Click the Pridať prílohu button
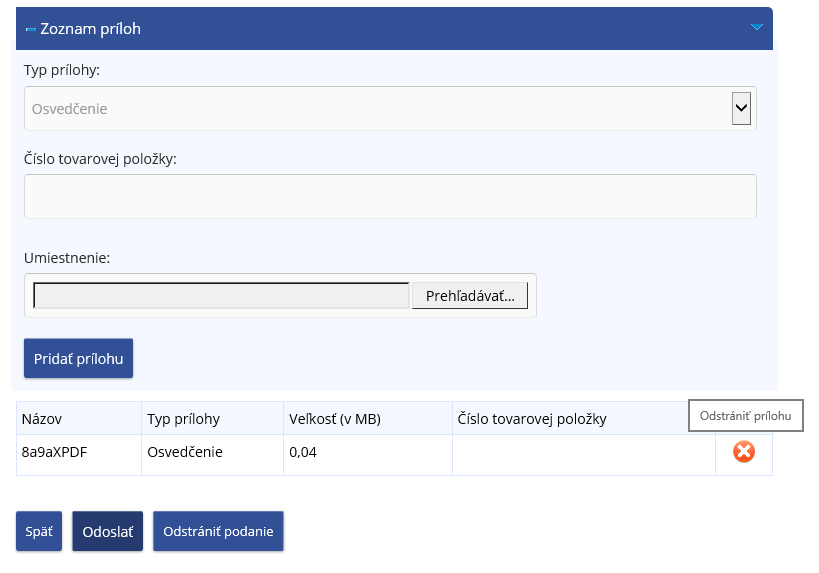This screenshot has width=819, height=573. click(x=78, y=358)
